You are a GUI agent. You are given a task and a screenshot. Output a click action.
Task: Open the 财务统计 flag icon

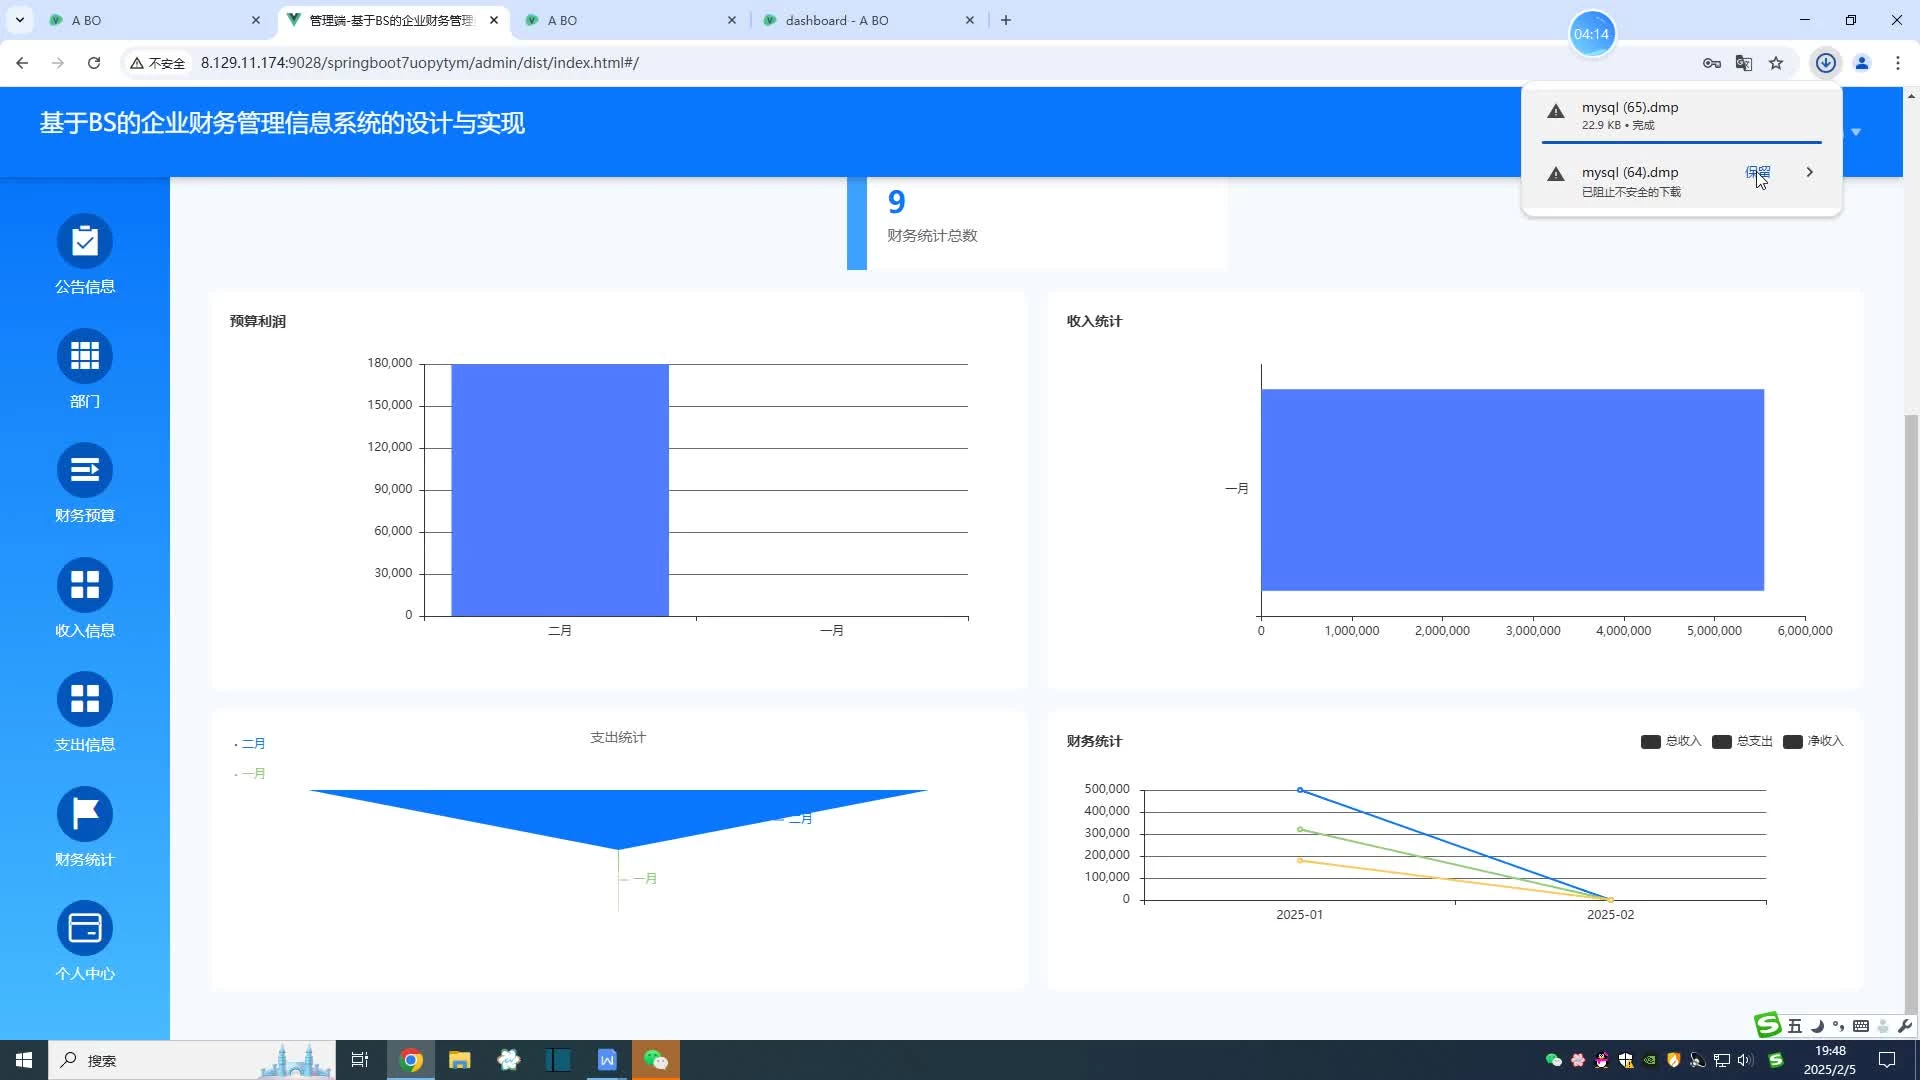85,814
